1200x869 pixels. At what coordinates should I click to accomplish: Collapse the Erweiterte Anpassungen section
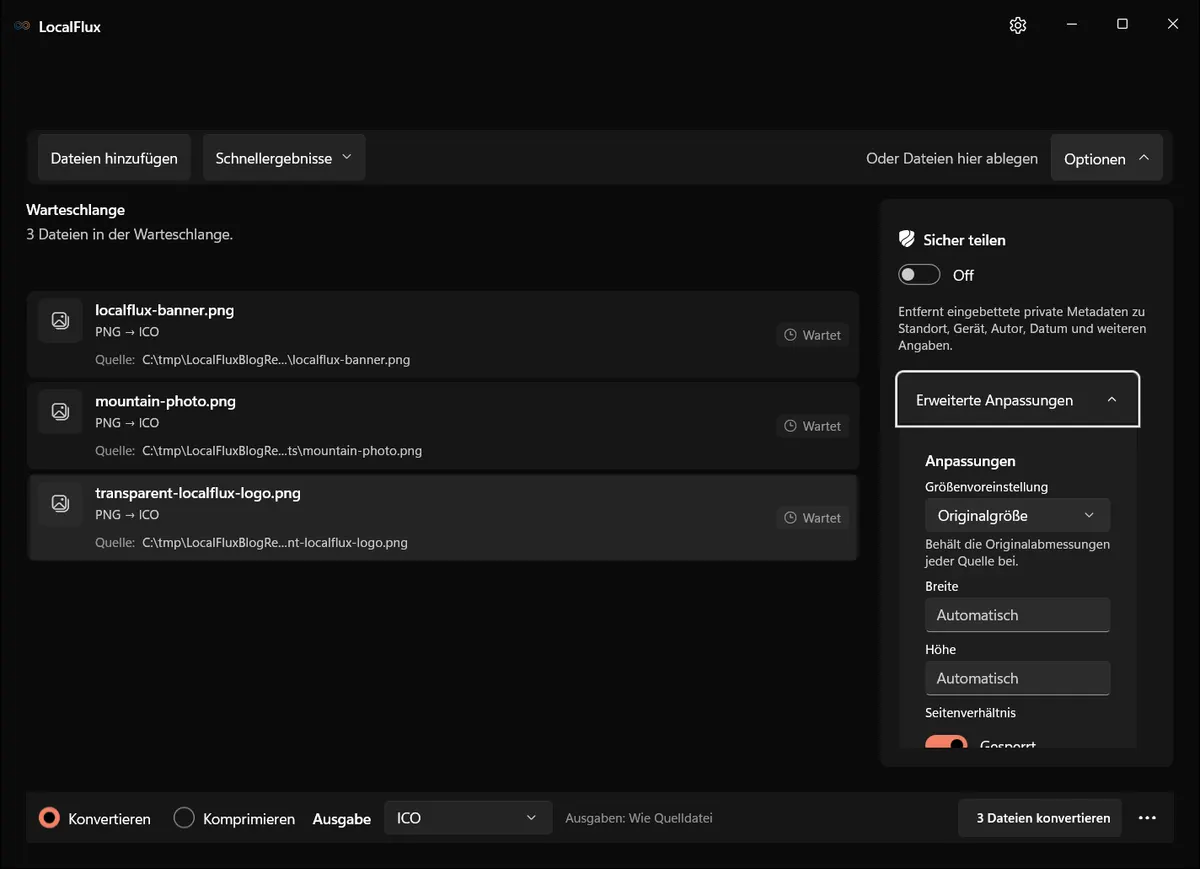[1018, 400]
